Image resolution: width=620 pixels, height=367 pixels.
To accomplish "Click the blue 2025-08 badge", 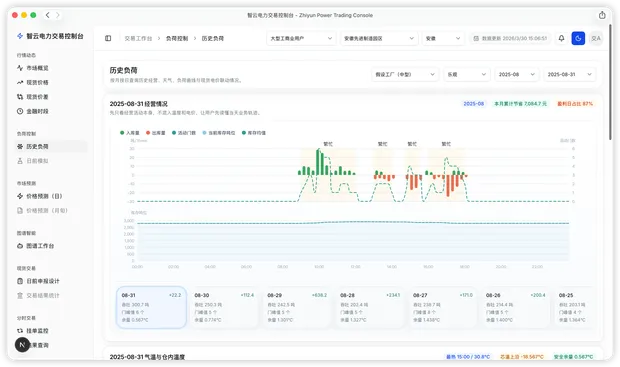I will (474, 104).
